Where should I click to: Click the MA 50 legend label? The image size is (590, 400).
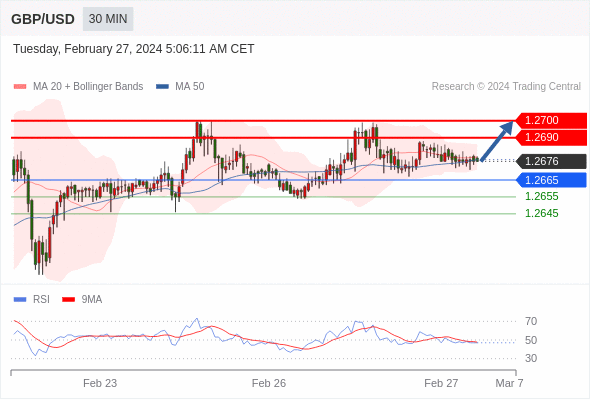190,87
